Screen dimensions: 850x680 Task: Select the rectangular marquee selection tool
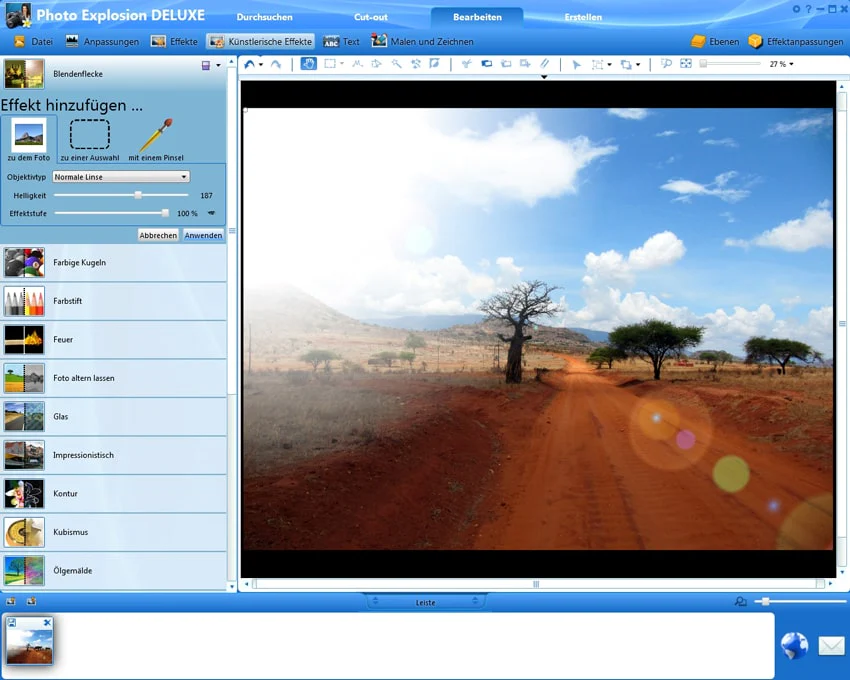[x=330, y=64]
